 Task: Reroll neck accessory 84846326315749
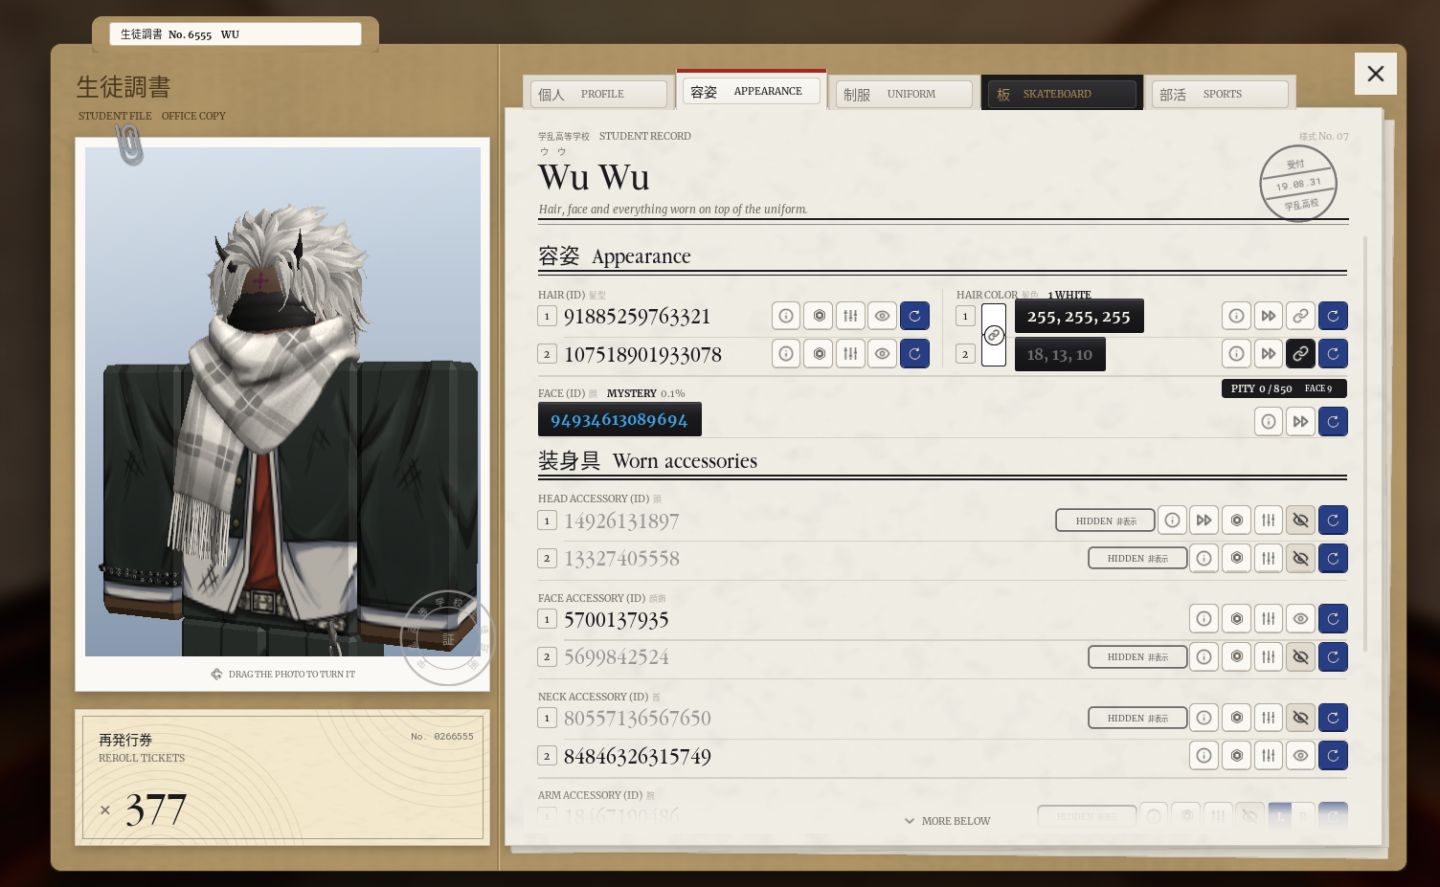pyautogui.click(x=1332, y=756)
